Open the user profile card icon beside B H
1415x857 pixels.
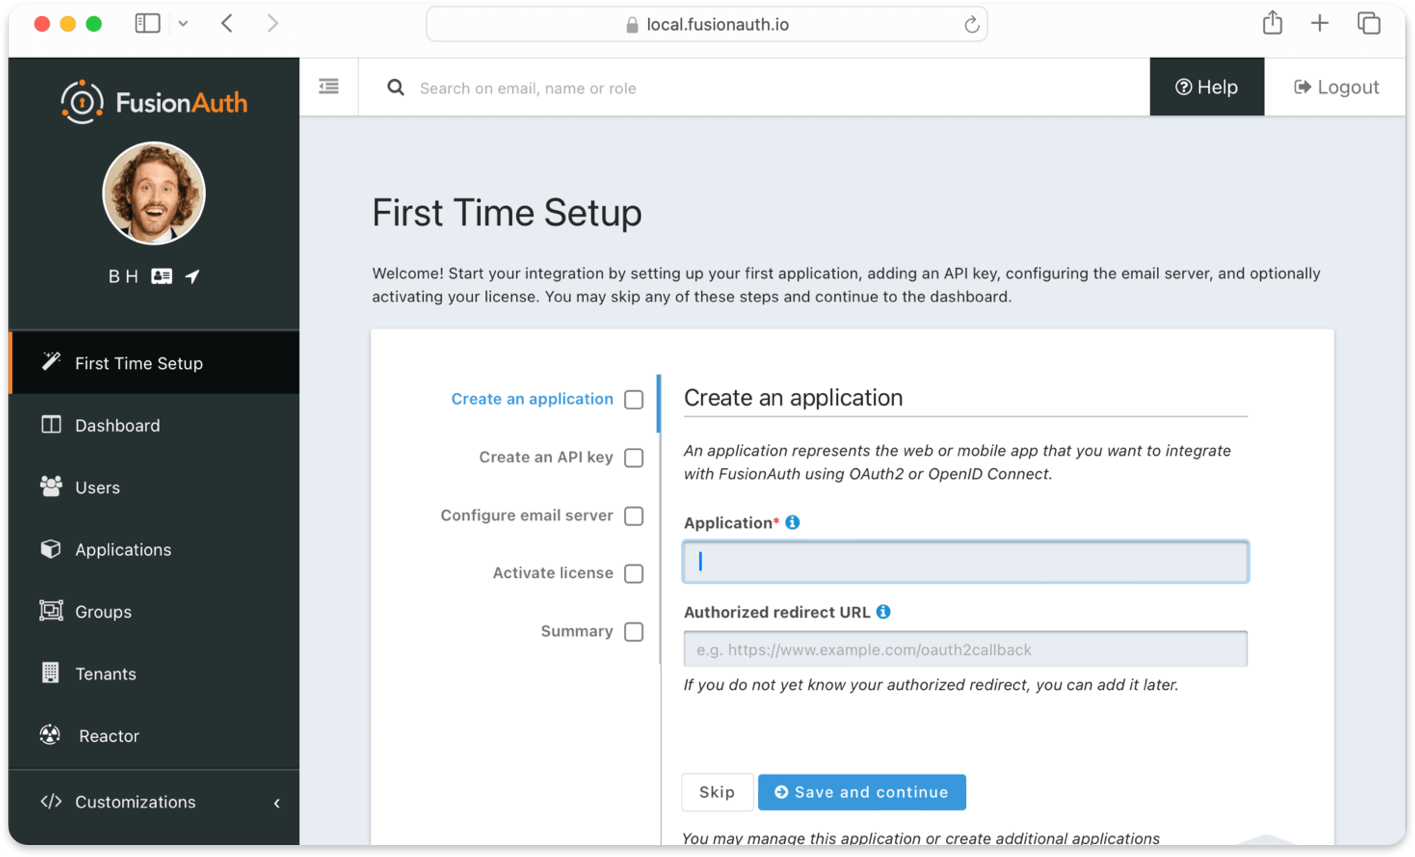click(161, 276)
